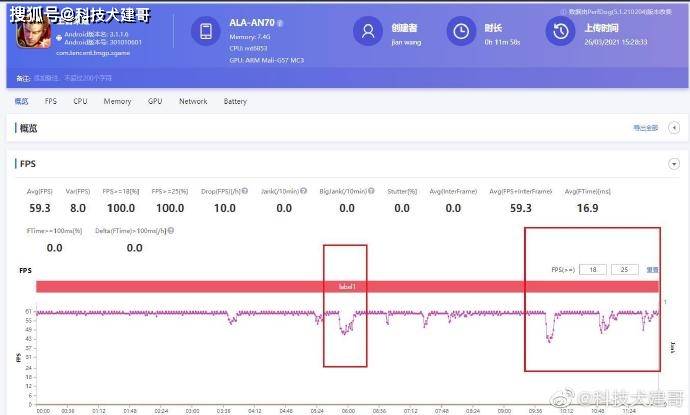Viewport: 690px width, 415px height.
Task: Click the game app thumbnail
Action: click(33, 34)
